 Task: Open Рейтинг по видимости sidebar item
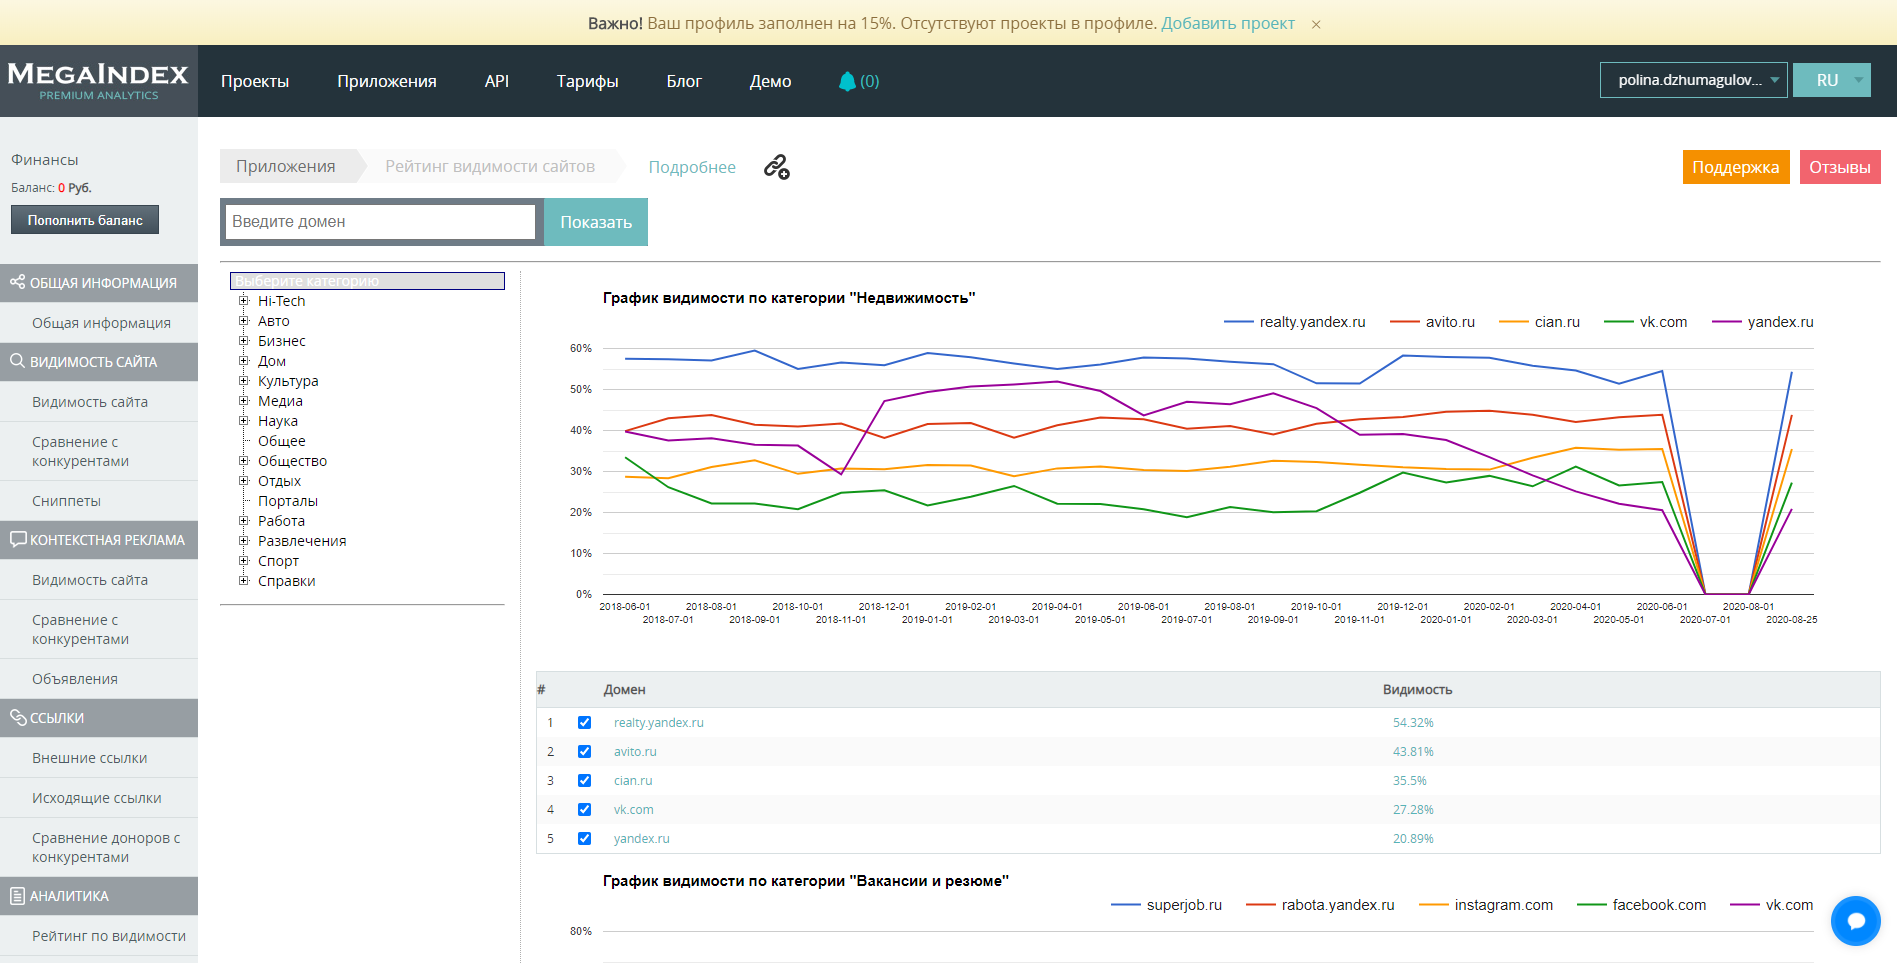pos(109,936)
